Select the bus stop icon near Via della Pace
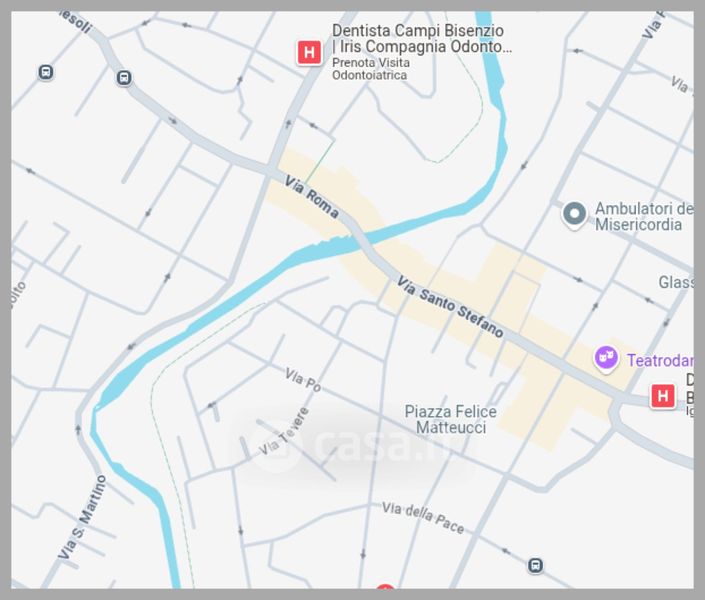Image resolution: width=705 pixels, height=600 pixels. pos(535,565)
